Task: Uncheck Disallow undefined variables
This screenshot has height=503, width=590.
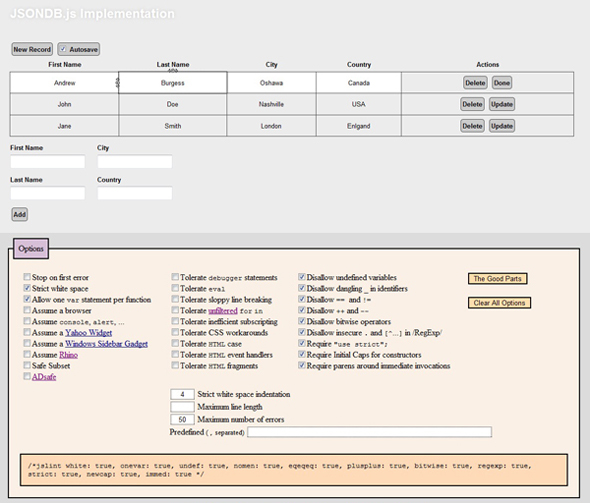Action: tap(302, 277)
